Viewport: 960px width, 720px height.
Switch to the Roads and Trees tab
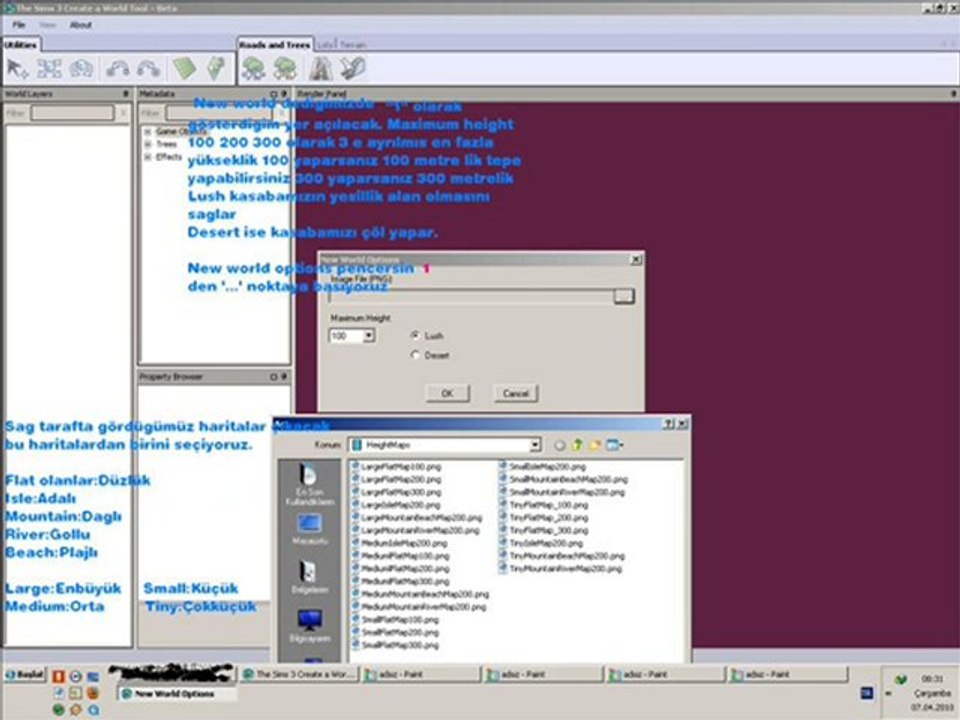click(274, 45)
